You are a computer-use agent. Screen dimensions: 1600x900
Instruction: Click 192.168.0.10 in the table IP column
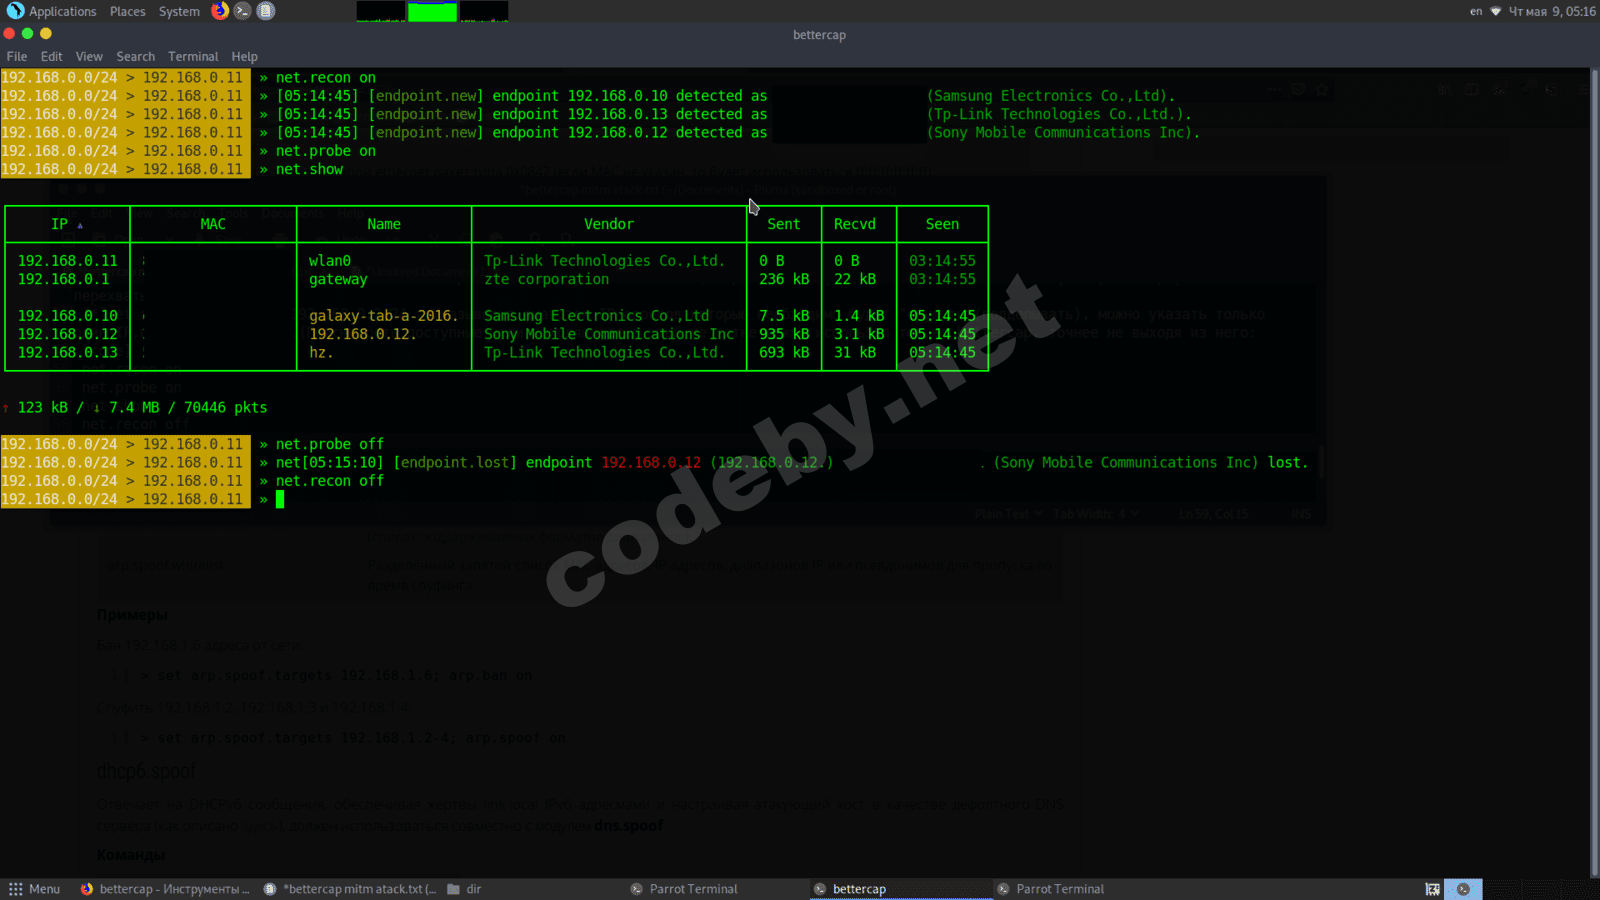[x=67, y=316]
